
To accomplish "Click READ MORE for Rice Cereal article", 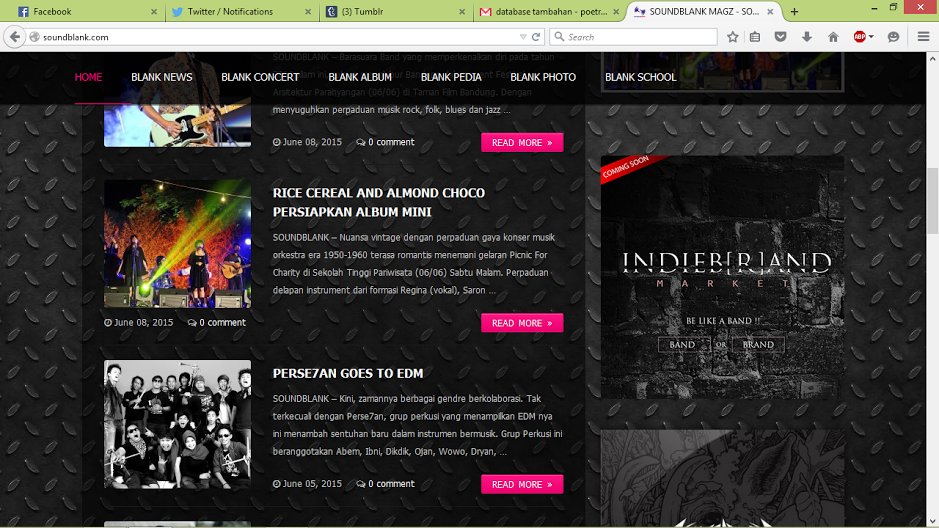I will click(522, 323).
